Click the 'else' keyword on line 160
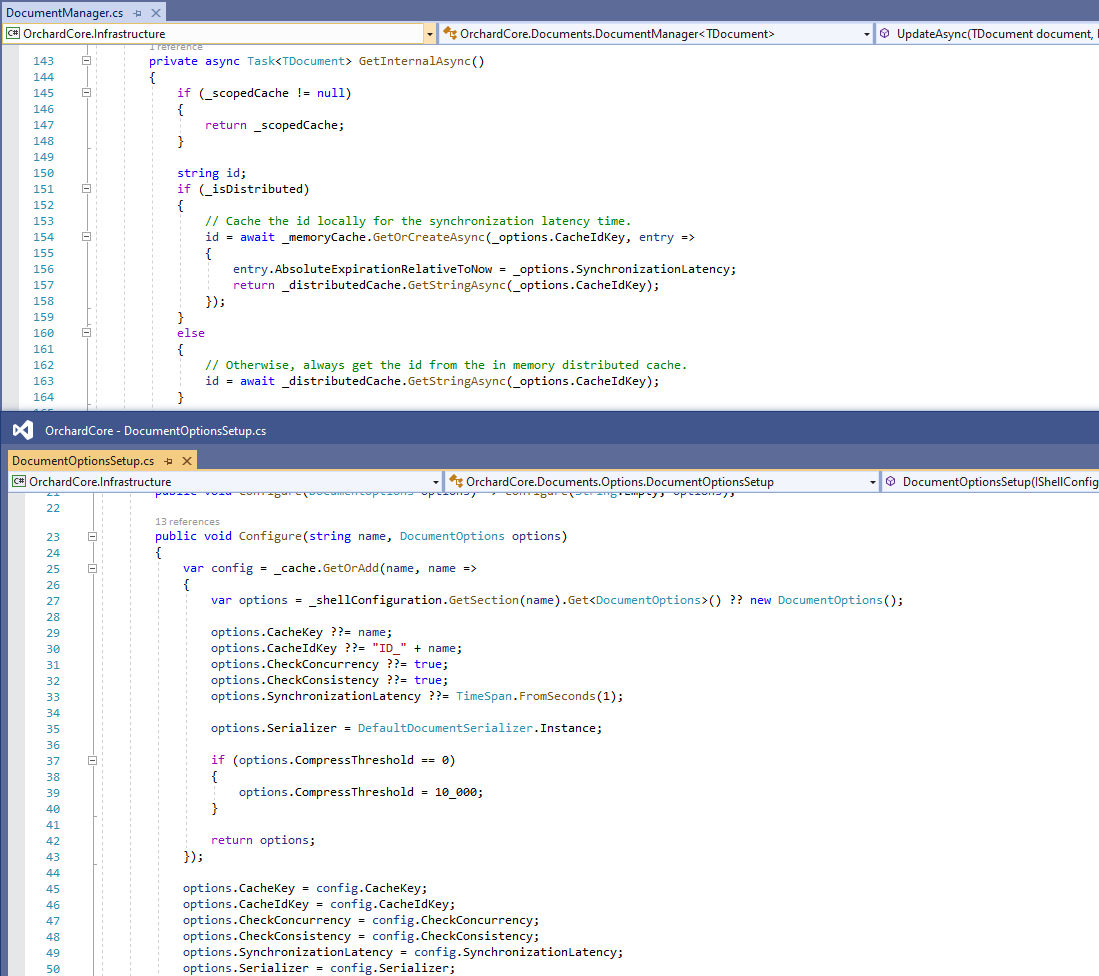The width and height of the screenshot is (1099, 976). pyautogui.click(x=191, y=333)
